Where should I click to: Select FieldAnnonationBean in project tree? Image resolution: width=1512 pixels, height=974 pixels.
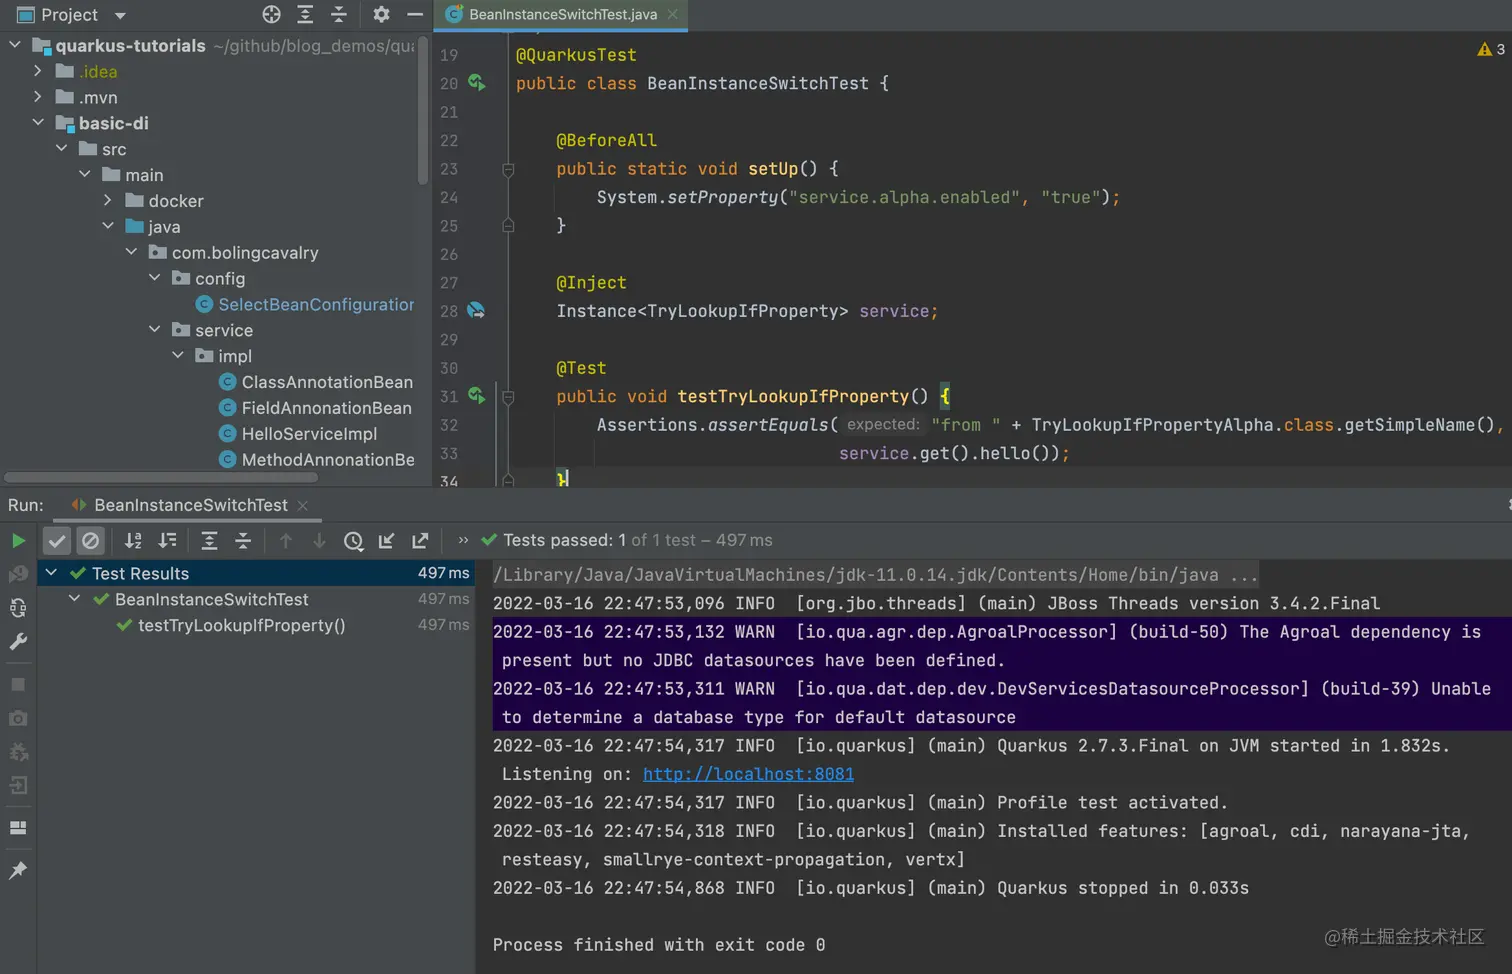[x=315, y=408]
